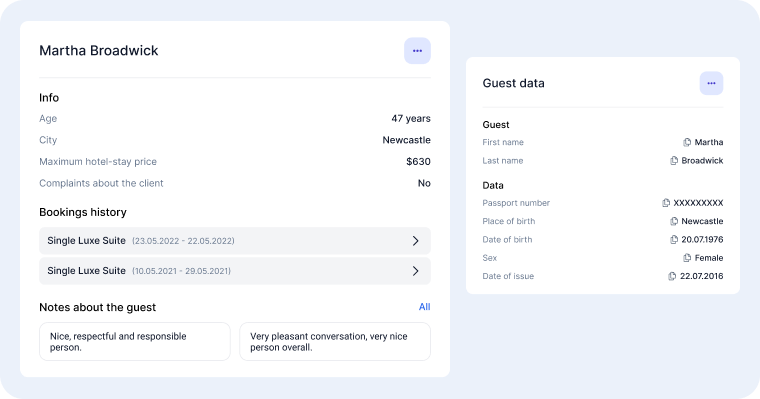Copy the date of birth 20.07.1976

coord(674,239)
